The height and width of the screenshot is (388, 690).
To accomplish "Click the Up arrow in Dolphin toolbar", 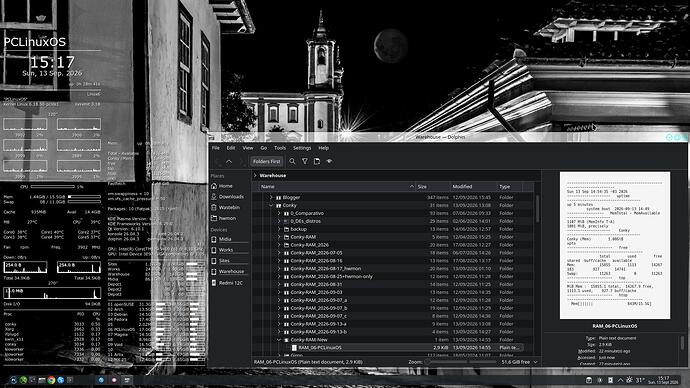I will 229,162.
